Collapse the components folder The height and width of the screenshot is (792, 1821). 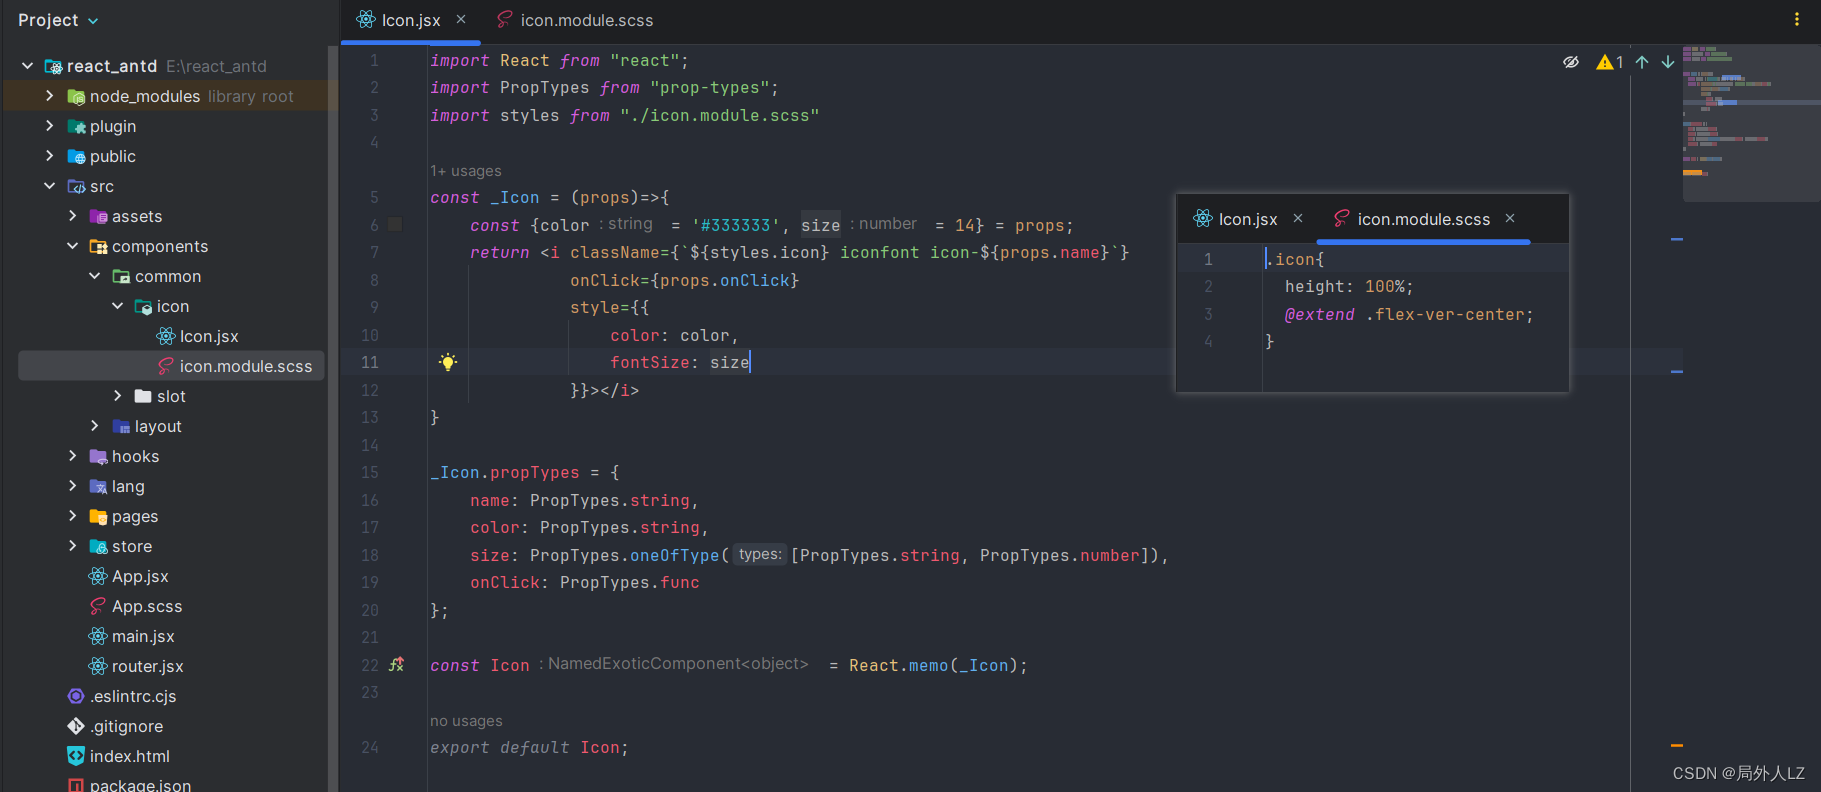pos(72,246)
